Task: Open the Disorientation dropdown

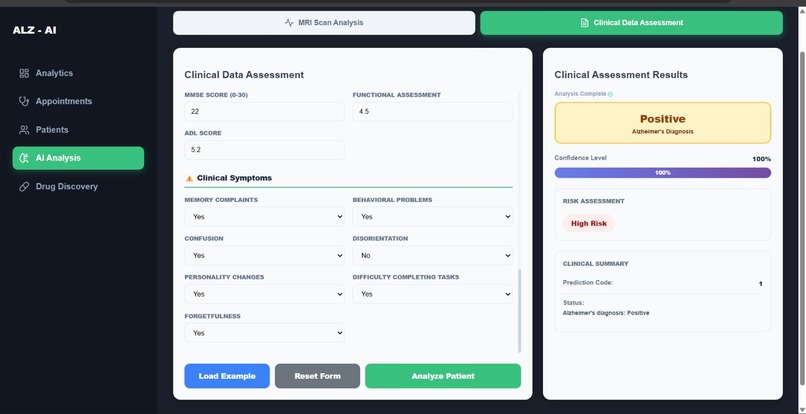Action: [x=432, y=255]
